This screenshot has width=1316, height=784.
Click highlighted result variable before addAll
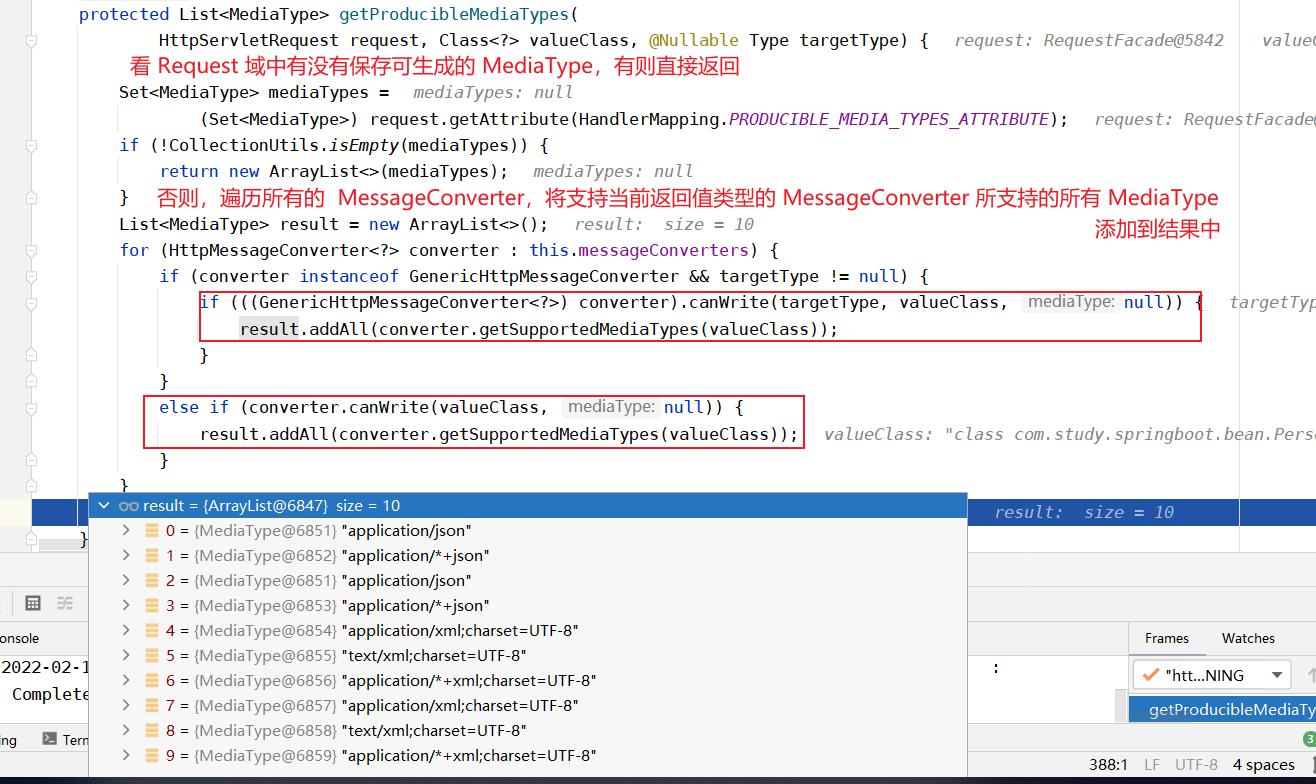[269, 328]
